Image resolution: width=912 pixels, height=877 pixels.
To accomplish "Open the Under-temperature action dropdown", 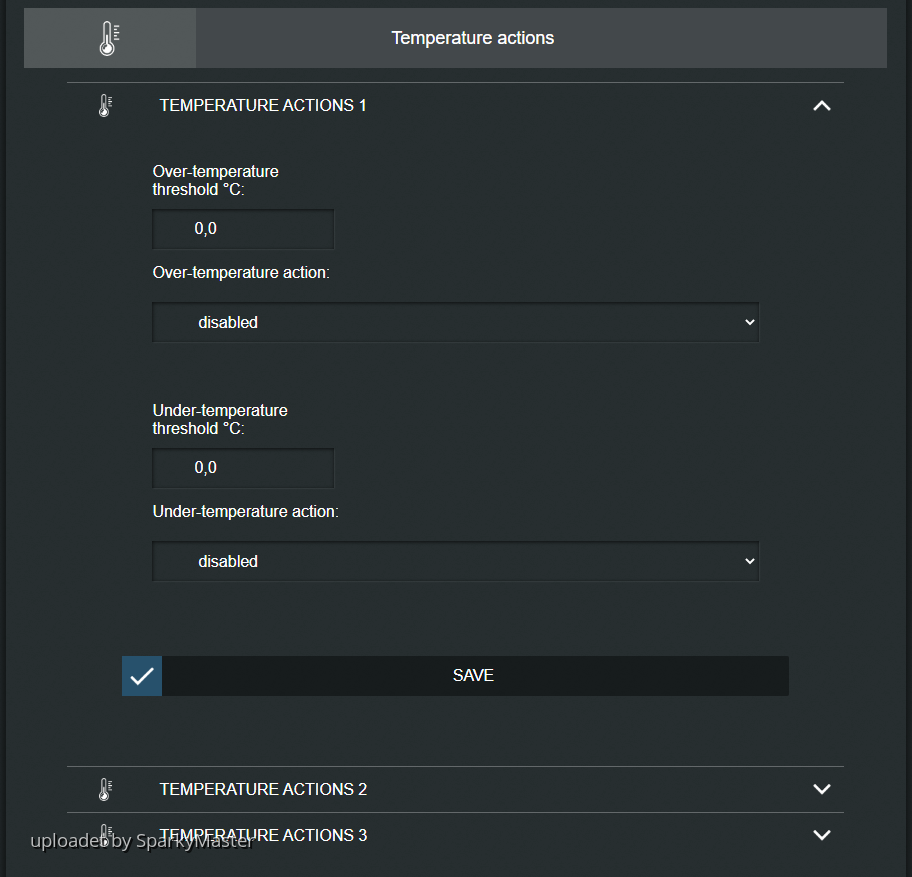I will pos(455,561).
